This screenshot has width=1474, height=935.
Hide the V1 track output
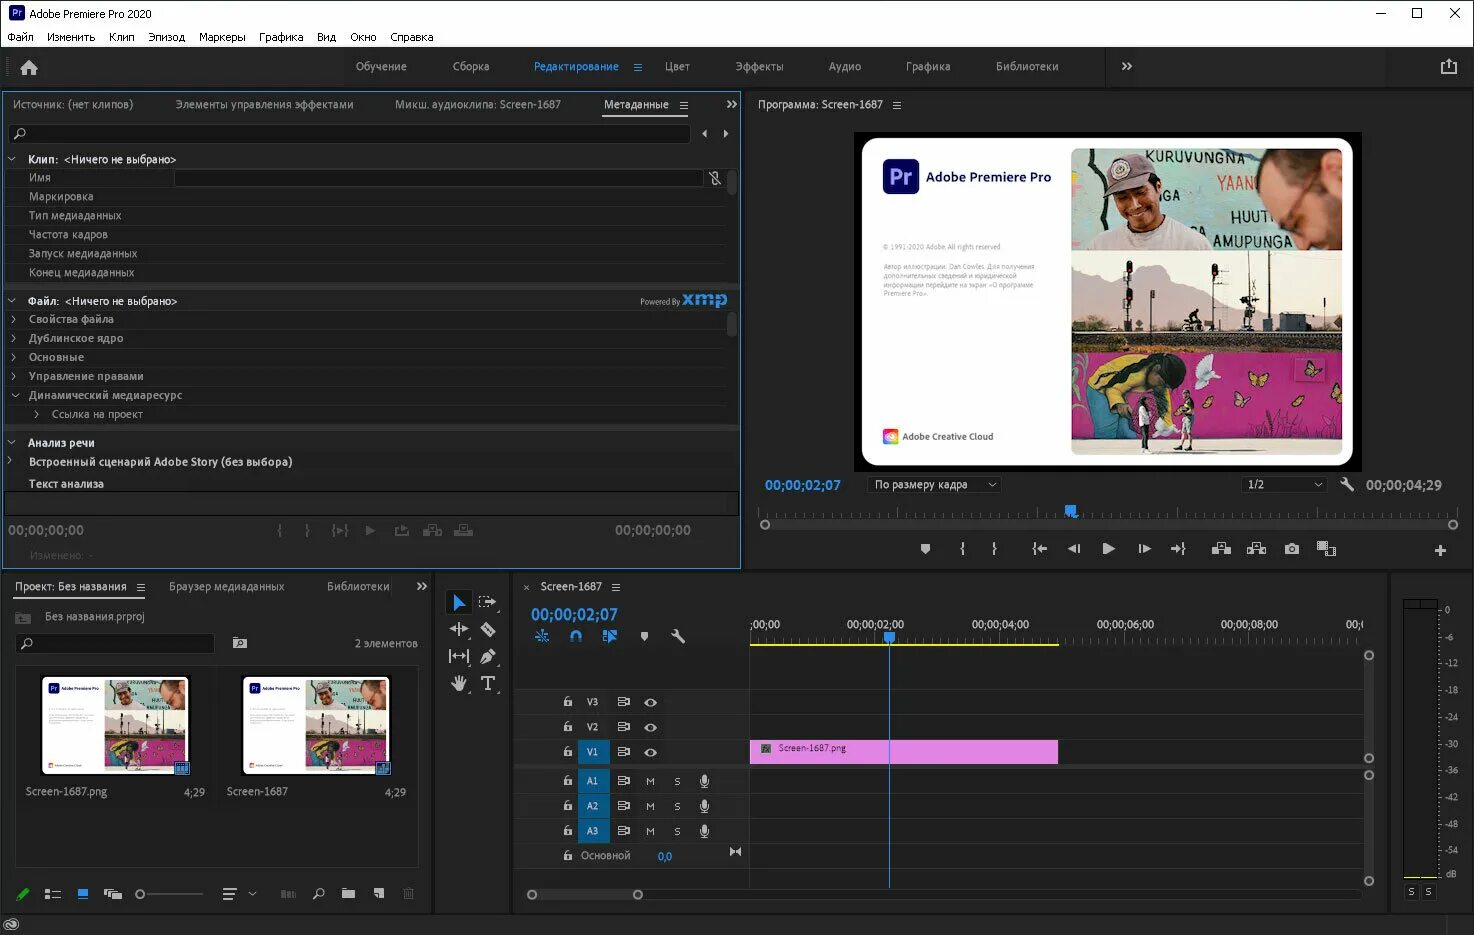(x=650, y=752)
